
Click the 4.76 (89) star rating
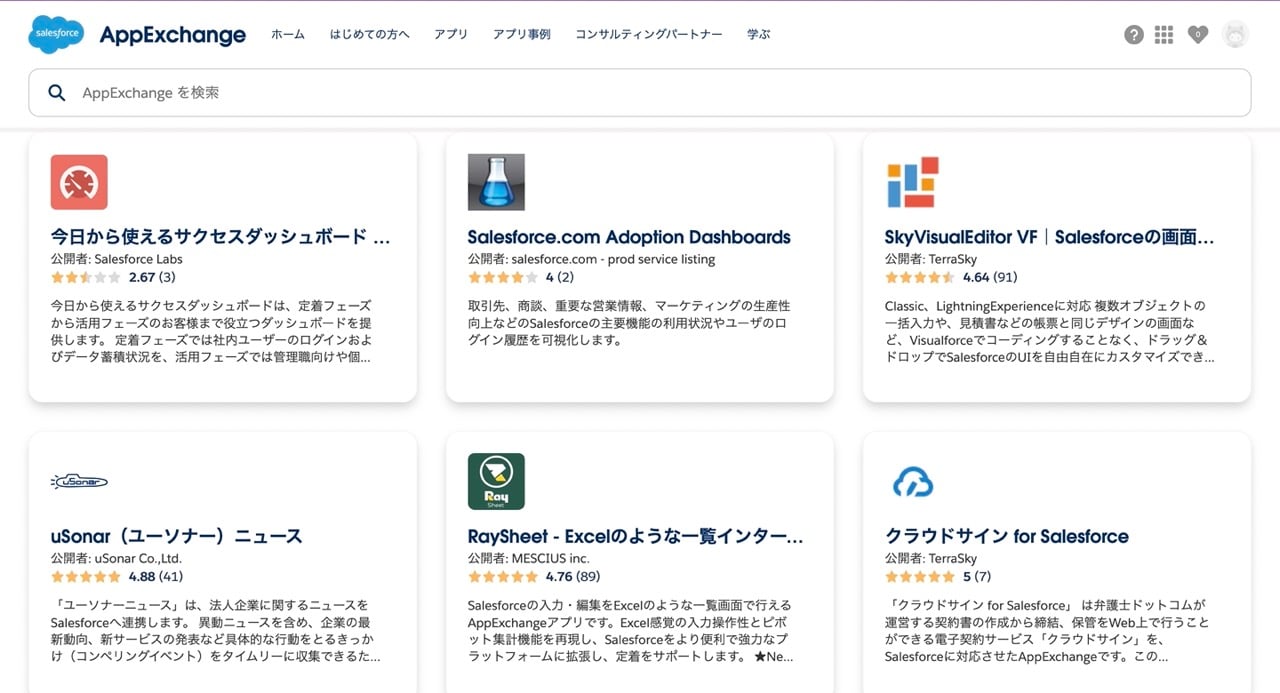pos(534,576)
